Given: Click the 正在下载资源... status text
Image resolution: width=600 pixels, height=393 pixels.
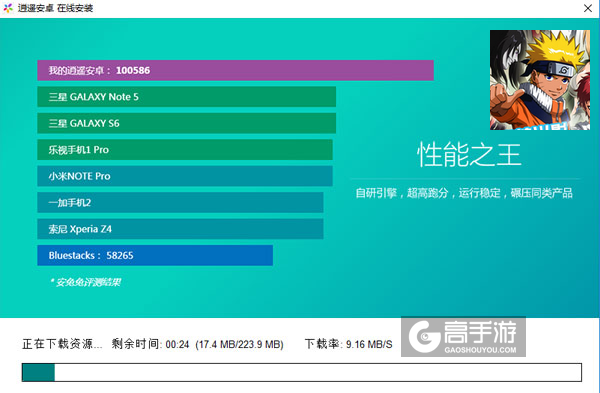Looking at the screenshot, I should click(x=62, y=344).
